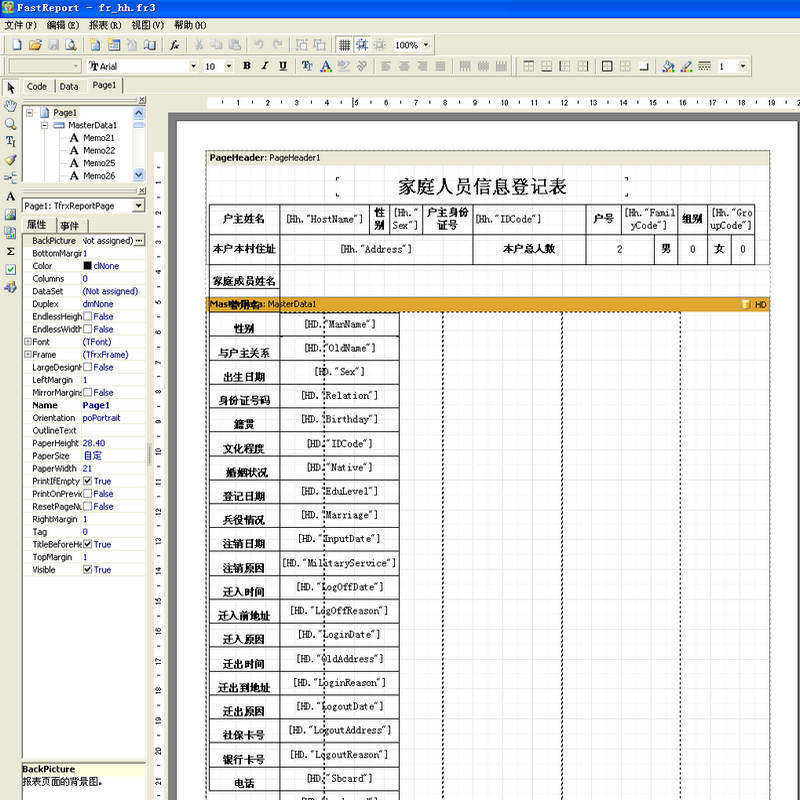The width and height of the screenshot is (800, 800).
Task: Click the BackPicture ellipsis button
Action: [140, 240]
